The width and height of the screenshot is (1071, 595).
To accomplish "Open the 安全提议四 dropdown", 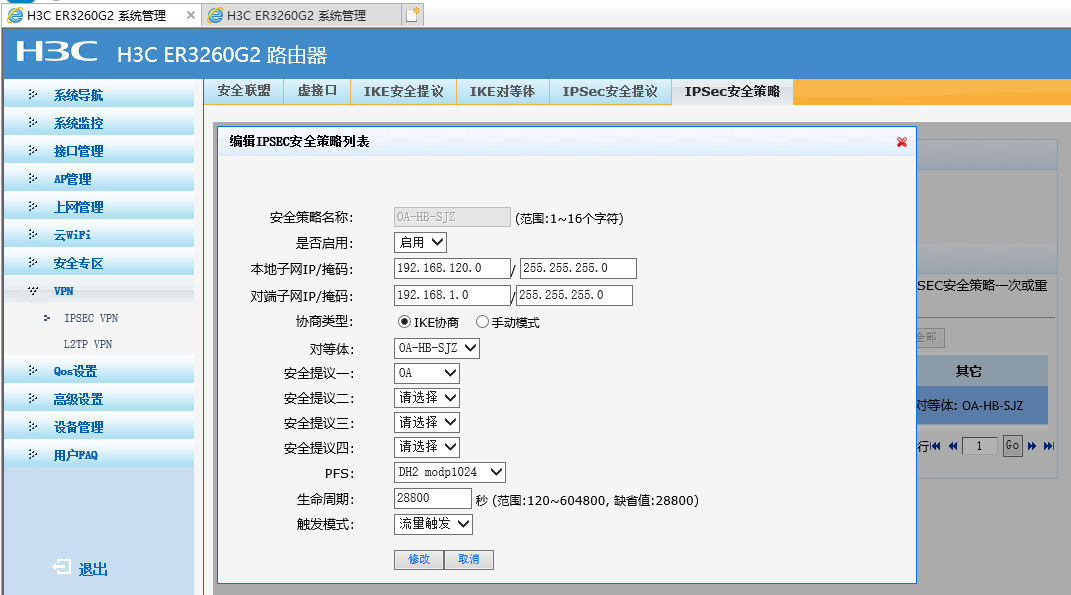I will tap(426, 447).
